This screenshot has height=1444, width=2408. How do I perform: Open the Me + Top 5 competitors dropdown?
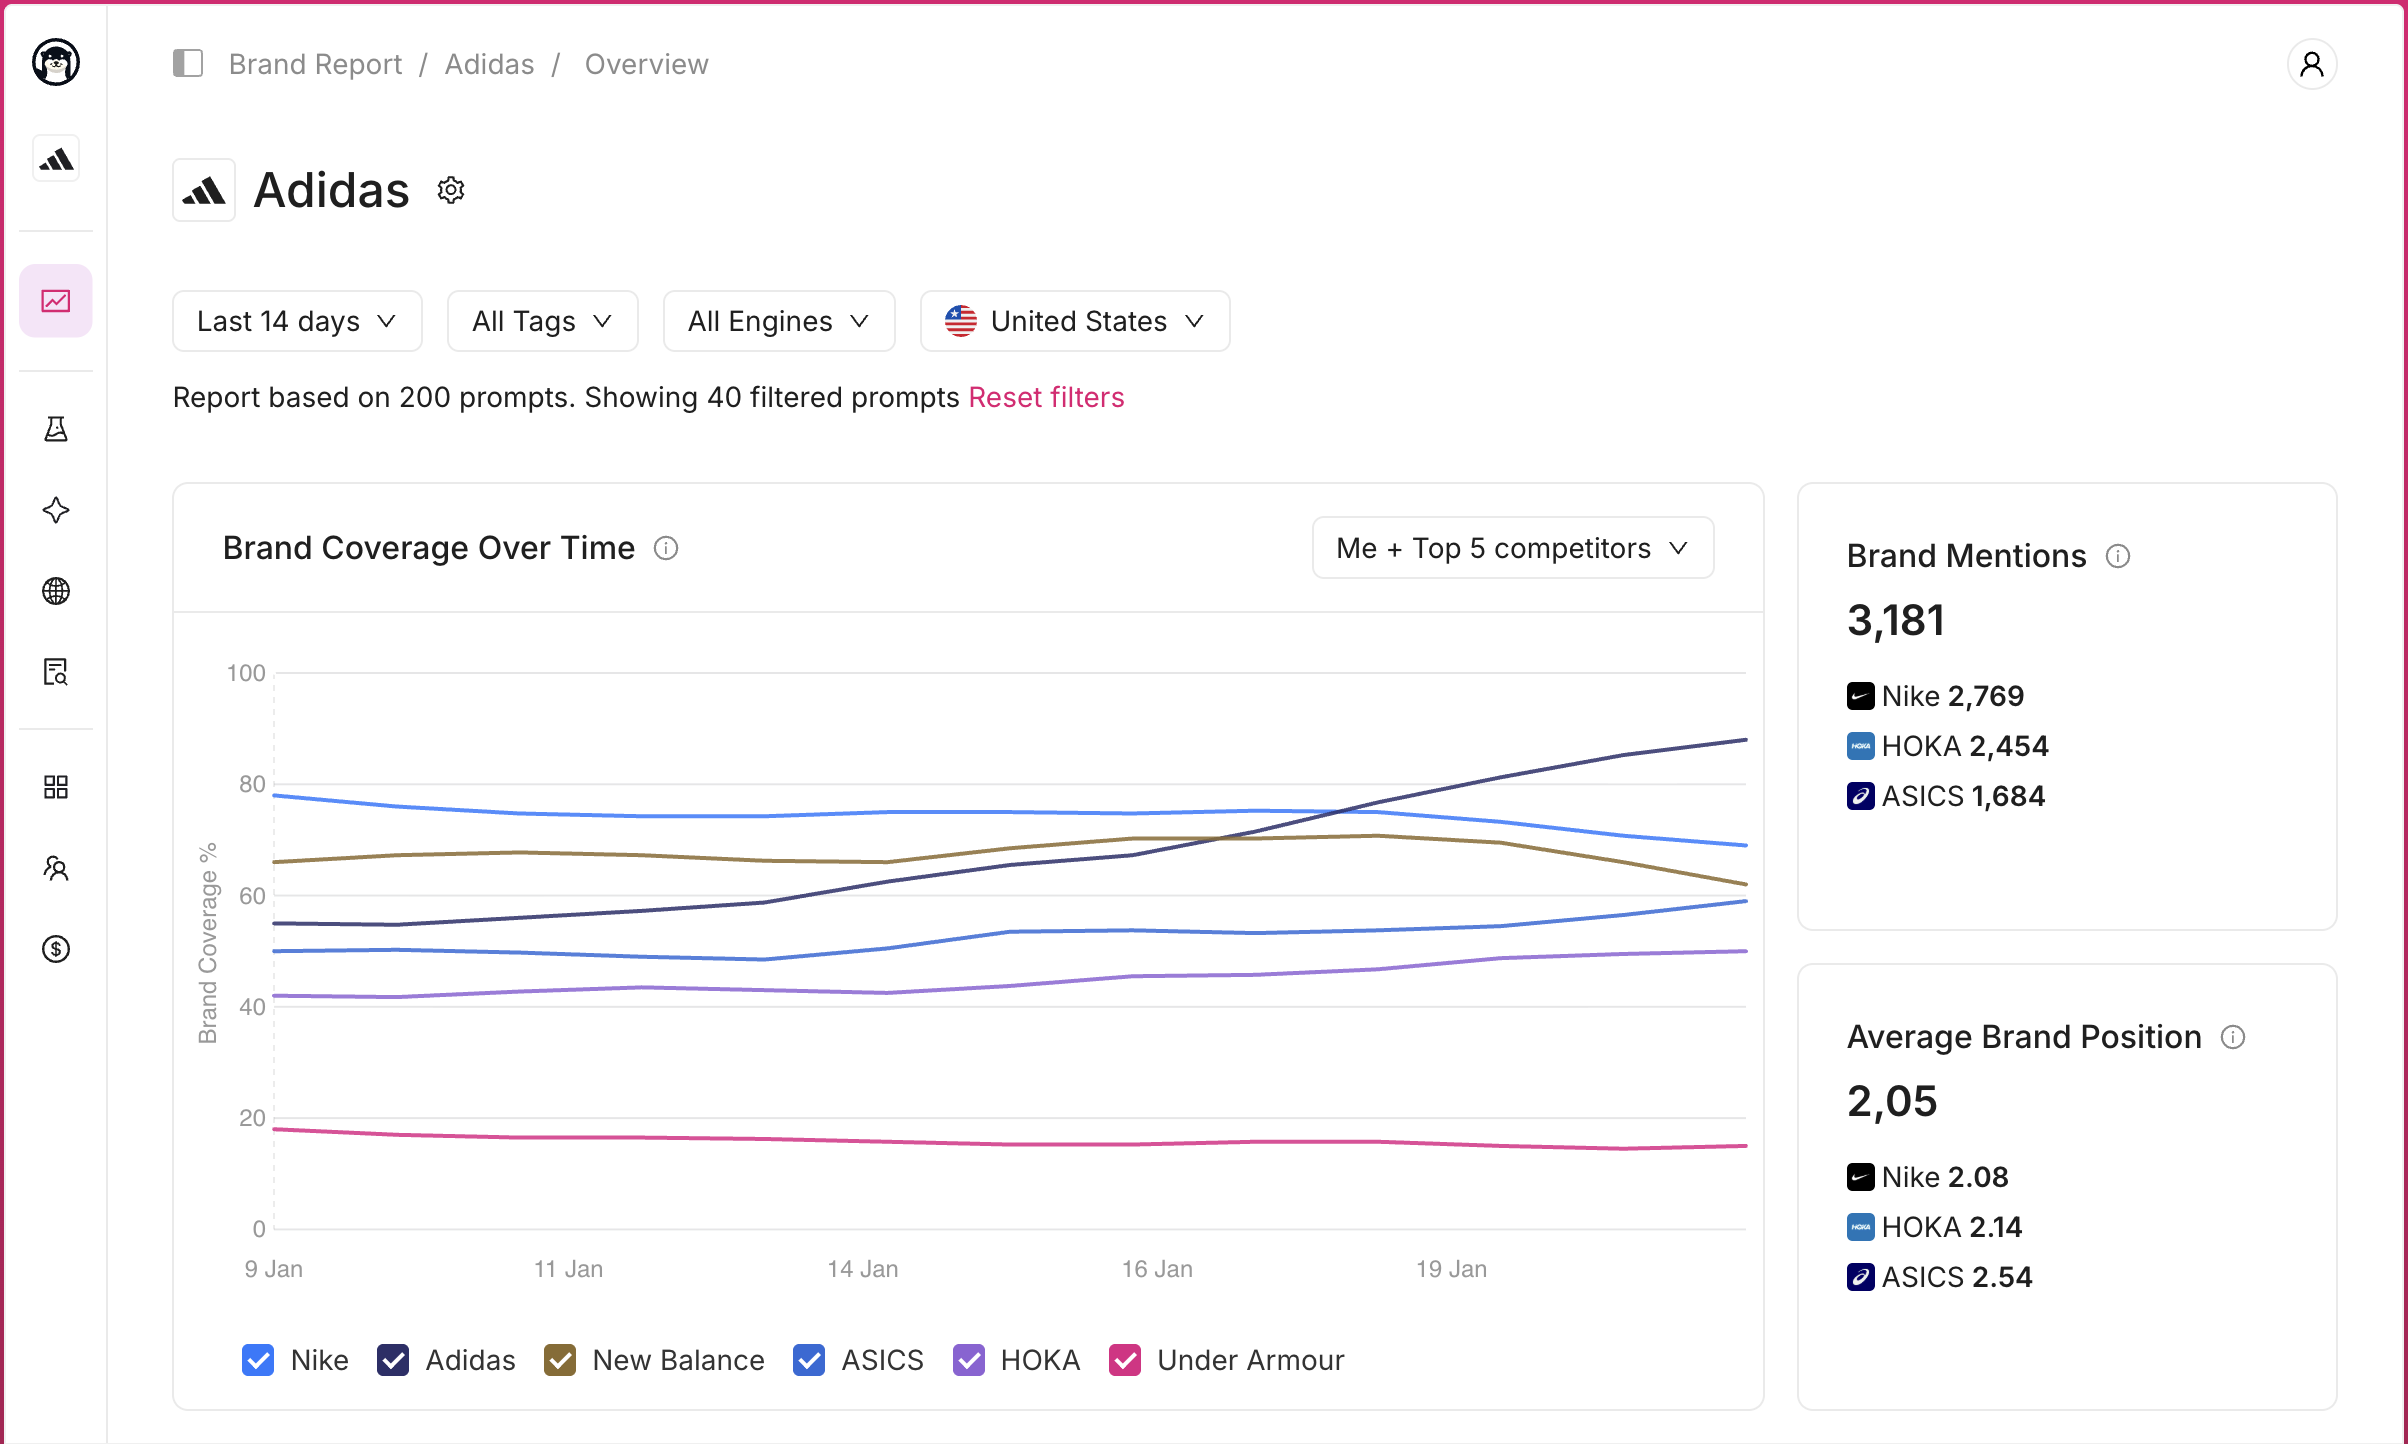pyautogui.click(x=1513, y=548)
